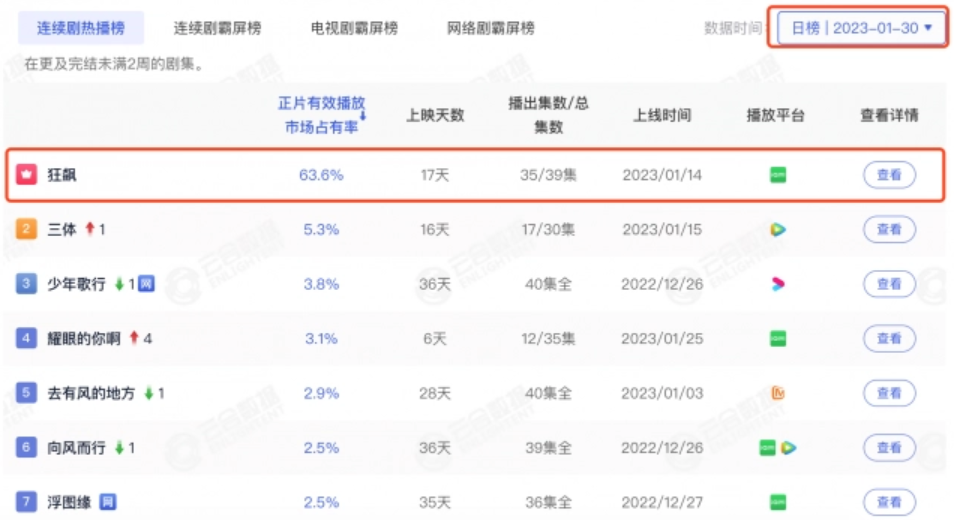Click the green down arrow beside 去有风的地方

tap(148, 393)
